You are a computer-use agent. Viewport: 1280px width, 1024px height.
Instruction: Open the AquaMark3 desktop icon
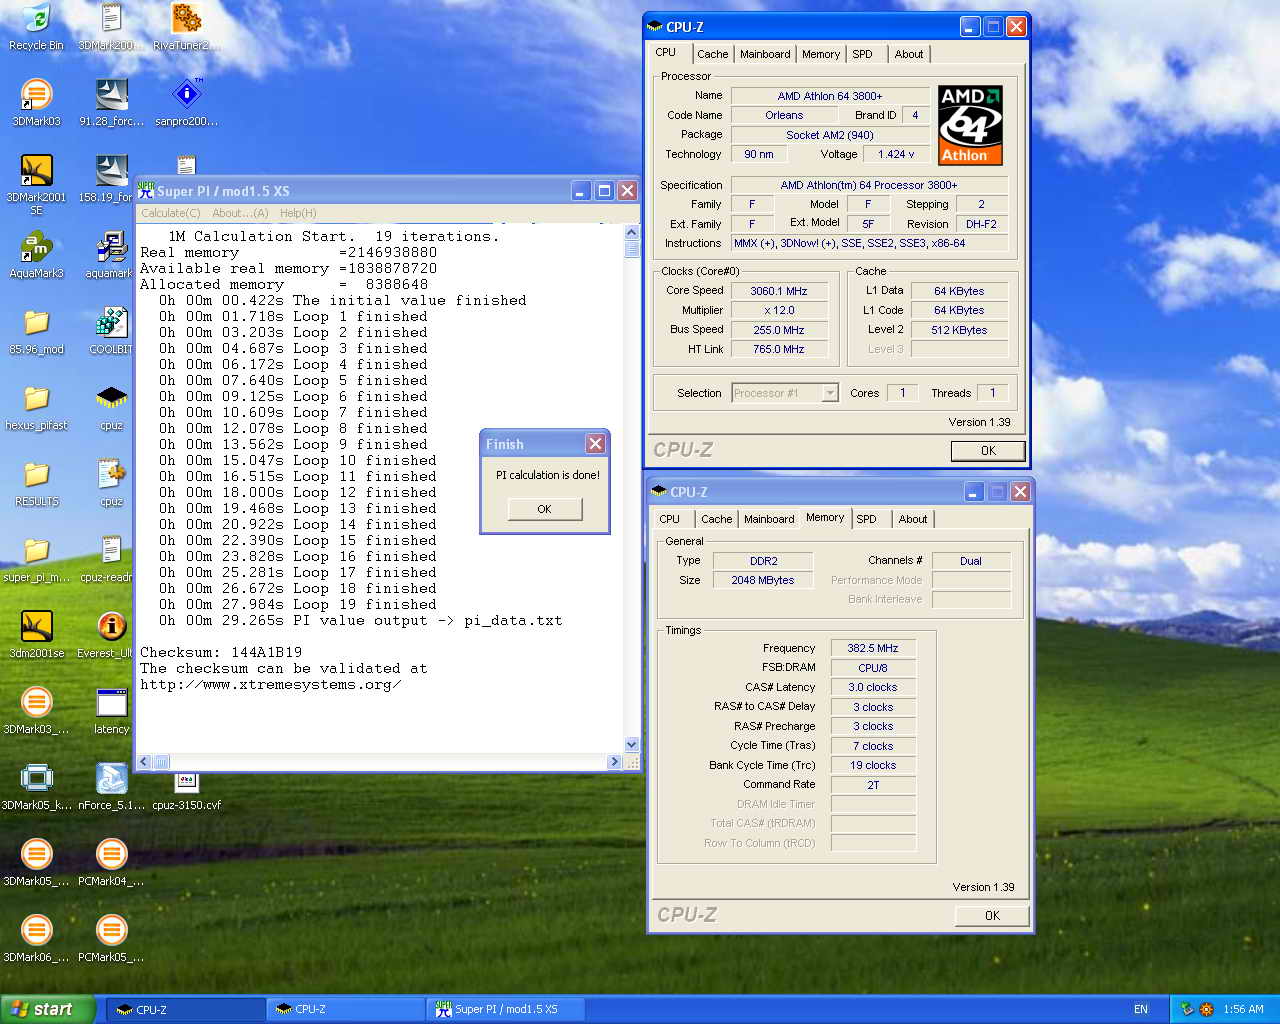tap(36, 254)
